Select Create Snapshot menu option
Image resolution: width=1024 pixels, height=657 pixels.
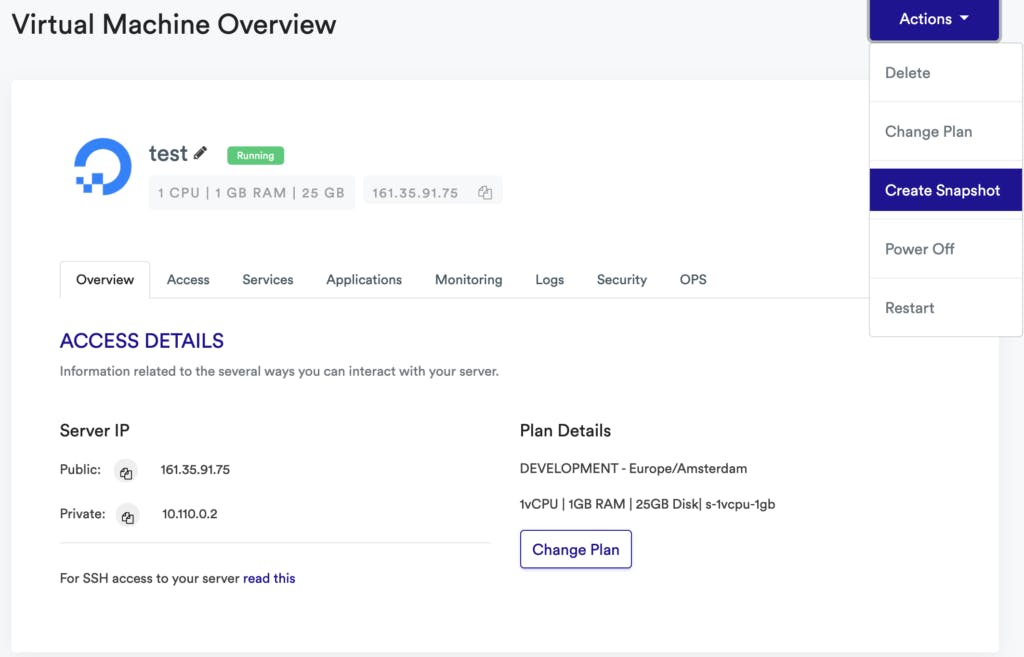coord(942,190)
